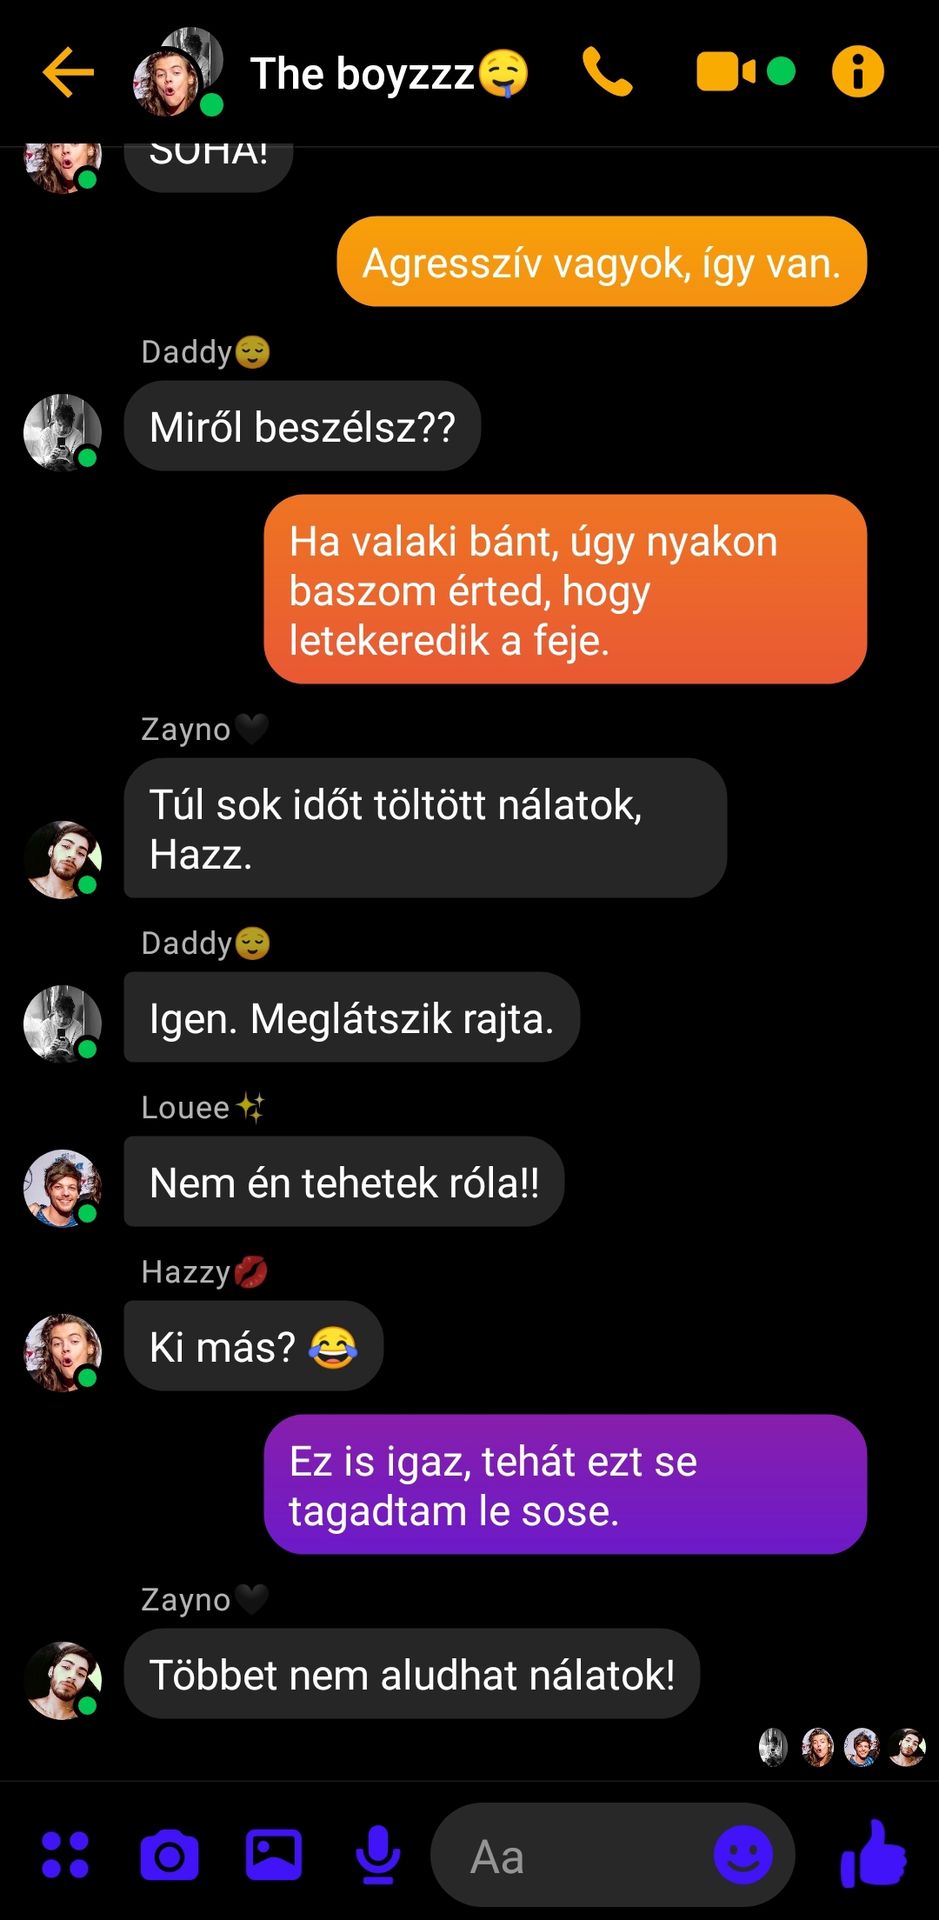
Task: Send a thumbs-up like
Action: click(x=873, y=1853)
